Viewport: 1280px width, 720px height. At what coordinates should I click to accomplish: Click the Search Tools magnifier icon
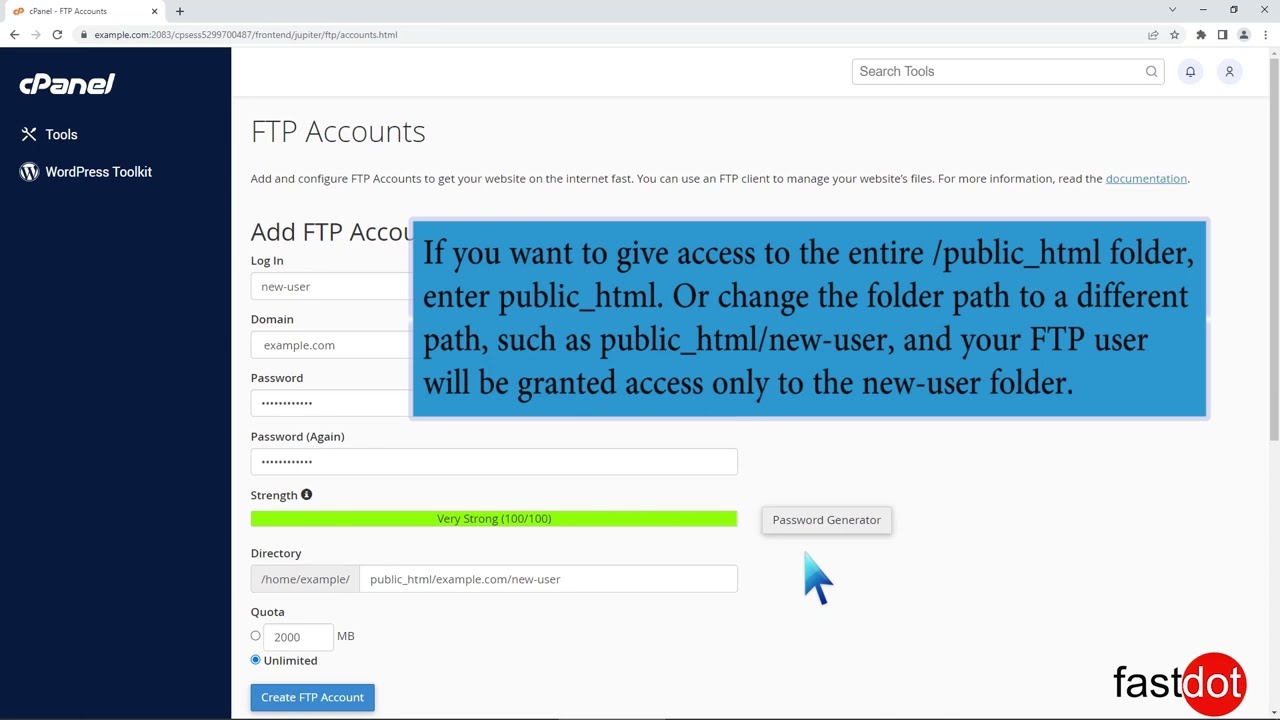pos(1151,71)
